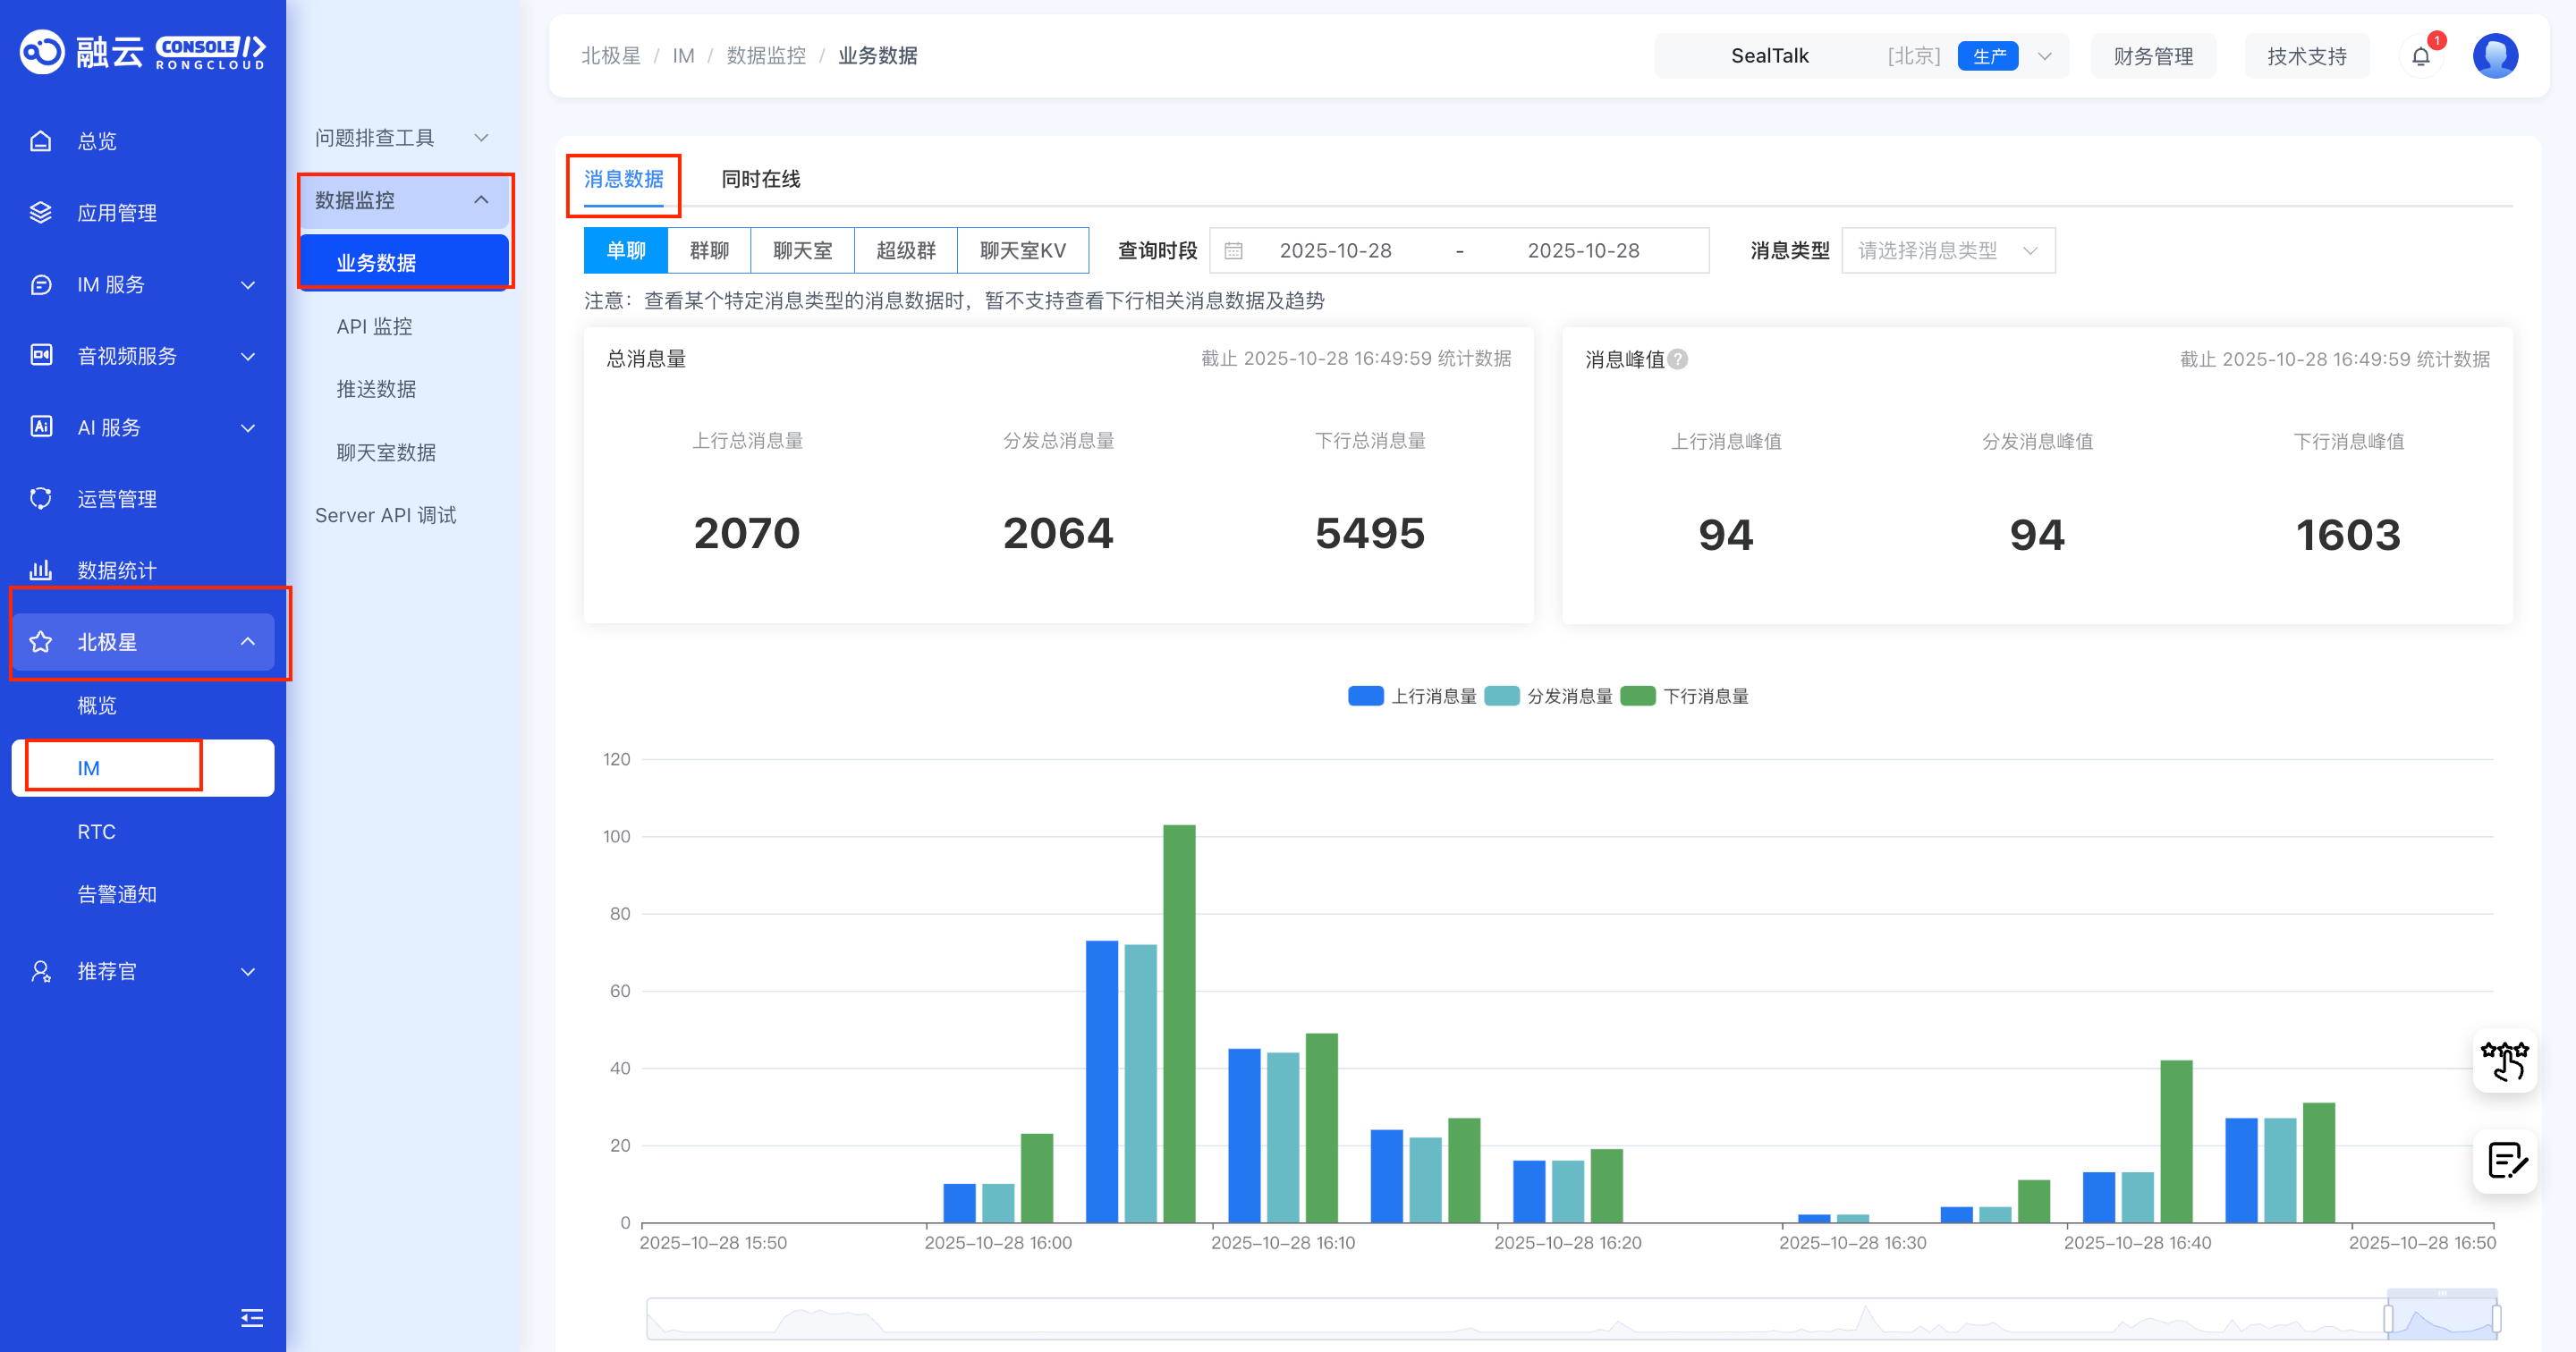Collapse sidebar using bottom menu icon

click(252, 1318)
